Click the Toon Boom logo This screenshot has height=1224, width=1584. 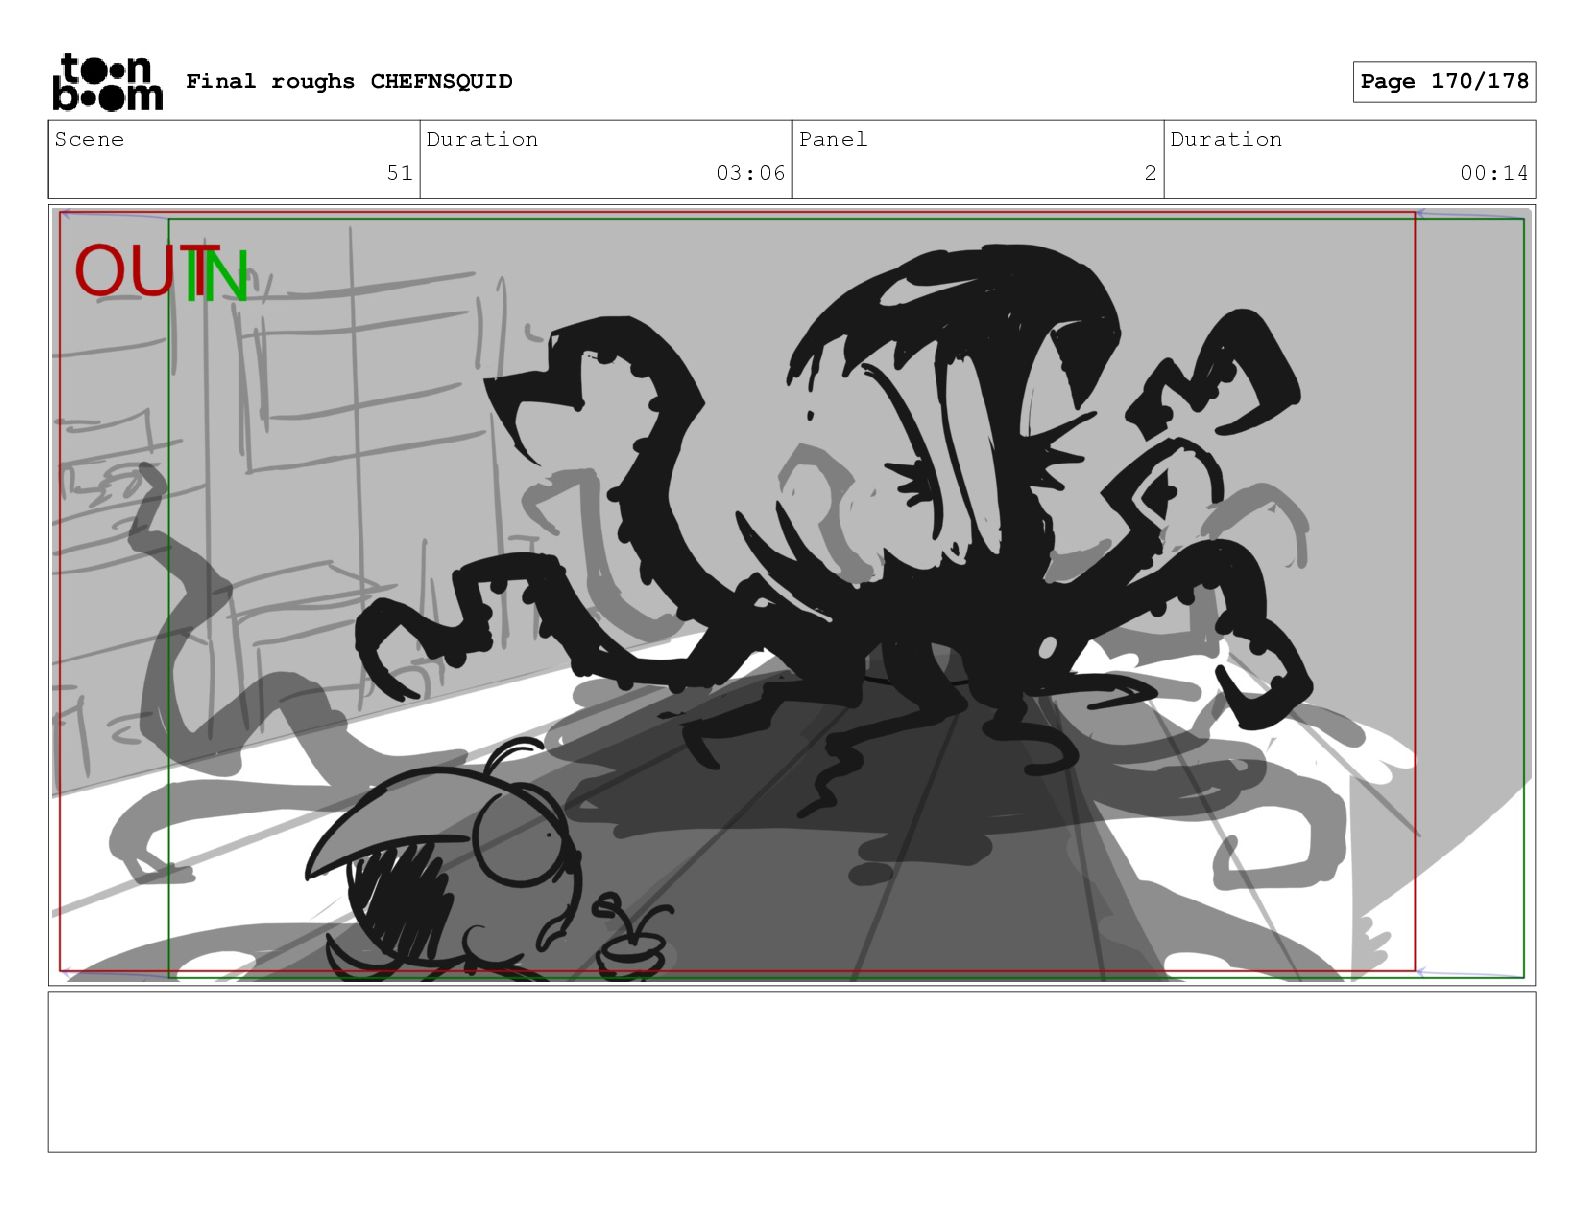[x=107, y=82]
